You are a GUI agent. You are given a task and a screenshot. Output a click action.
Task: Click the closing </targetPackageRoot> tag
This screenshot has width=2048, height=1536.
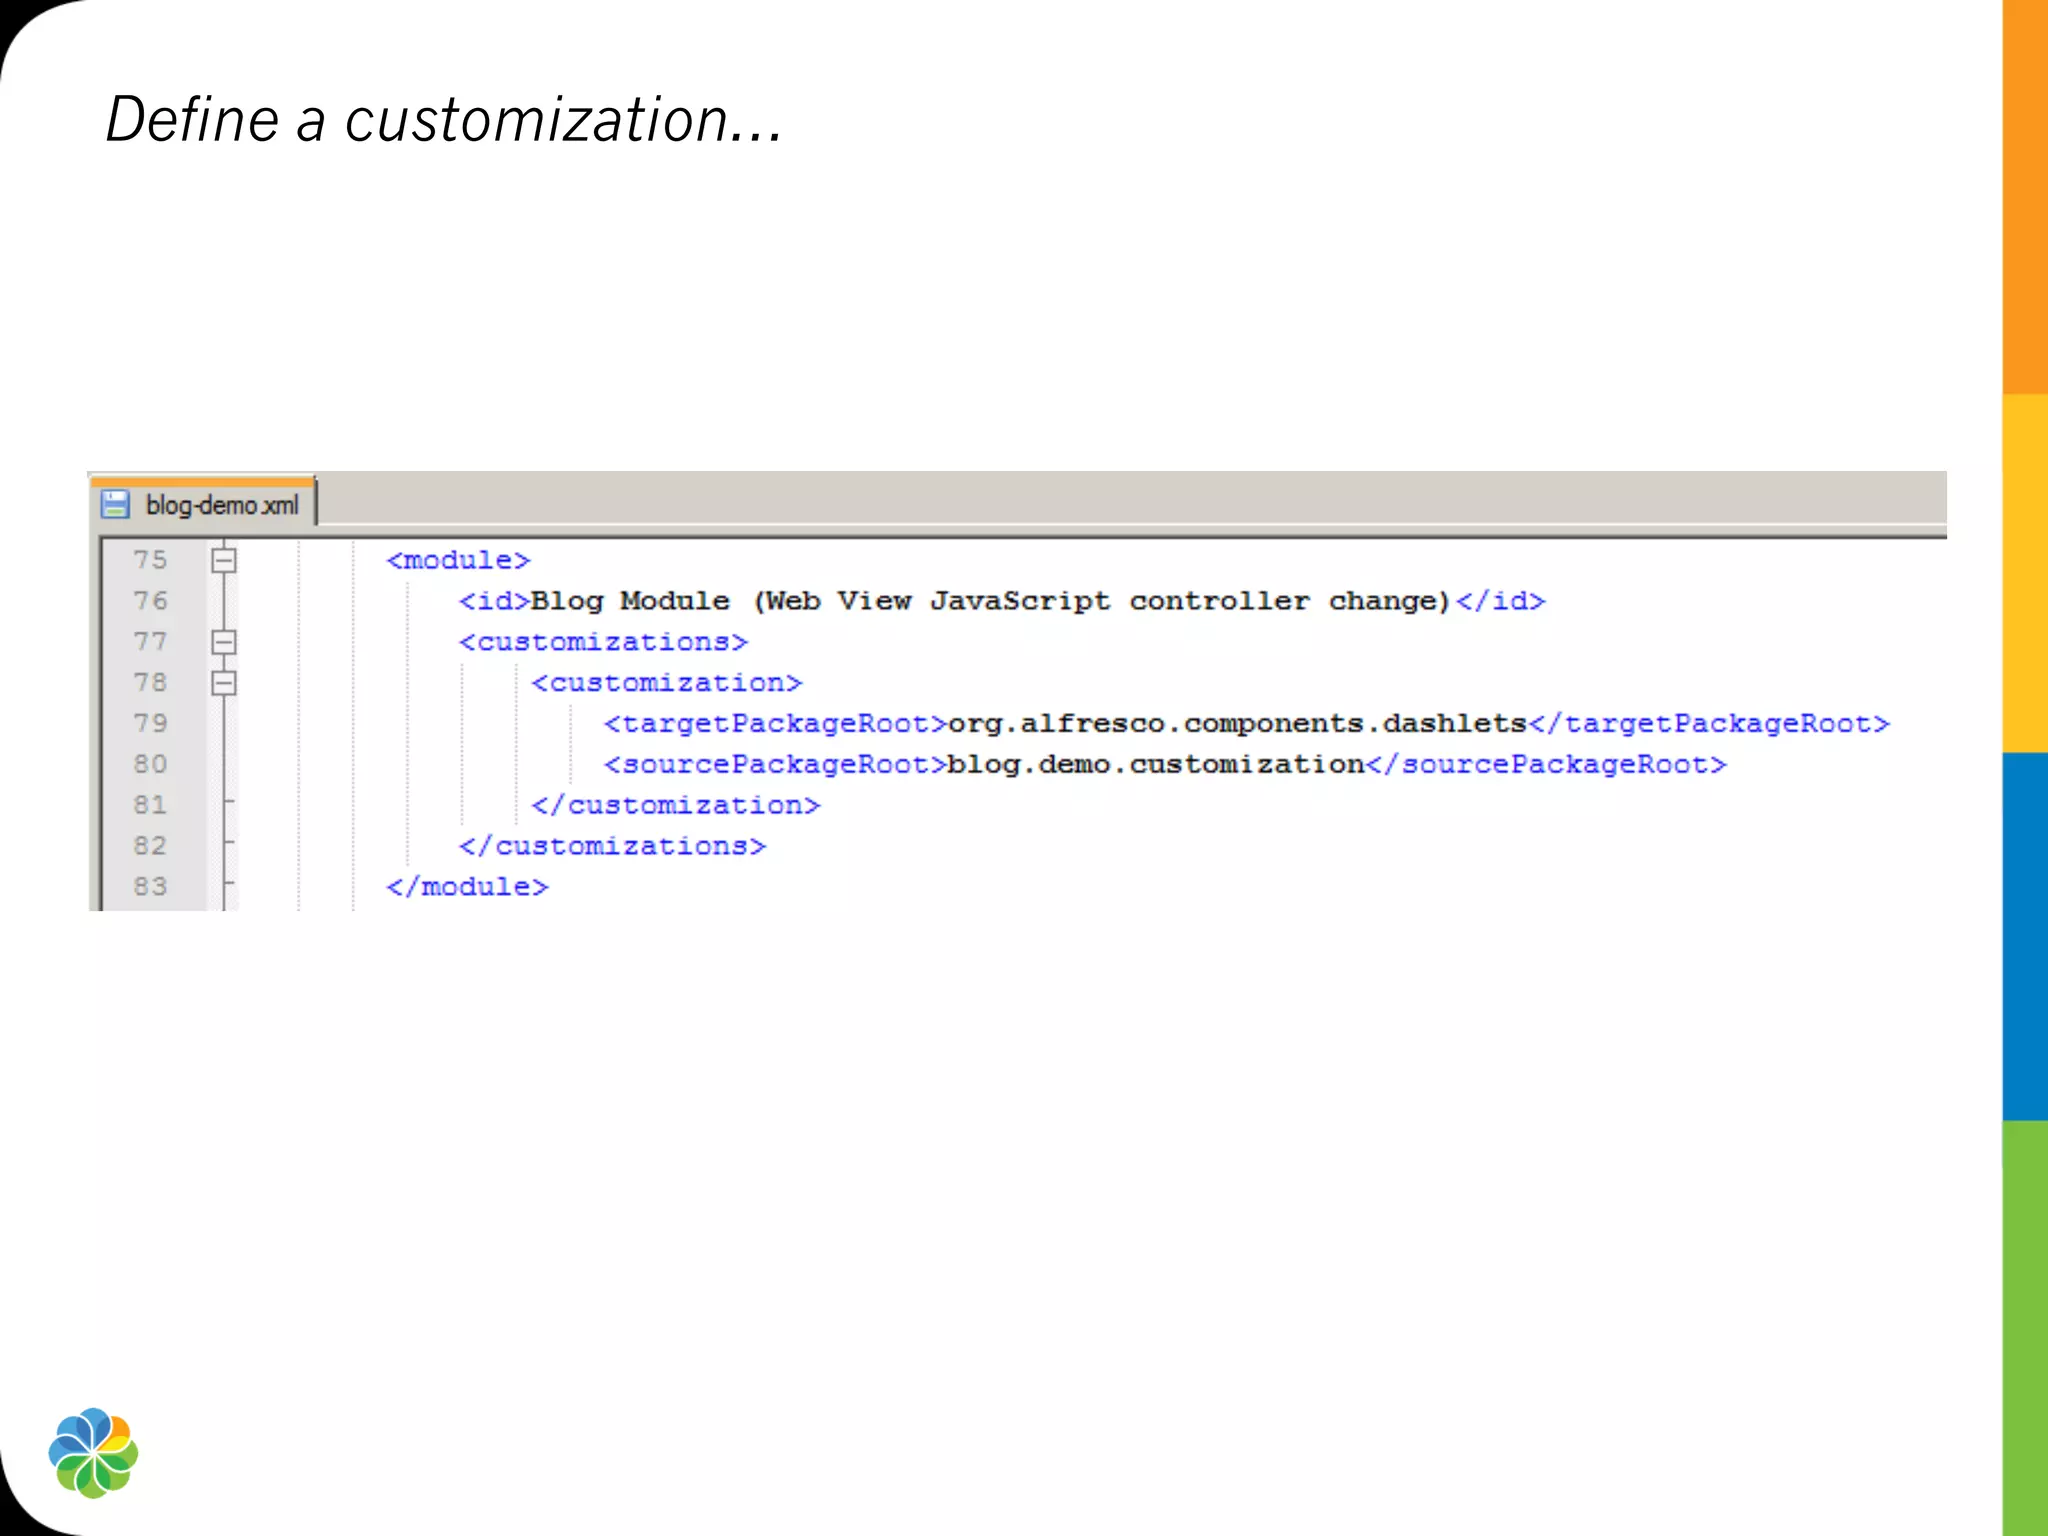click(x=1709, y=724)
